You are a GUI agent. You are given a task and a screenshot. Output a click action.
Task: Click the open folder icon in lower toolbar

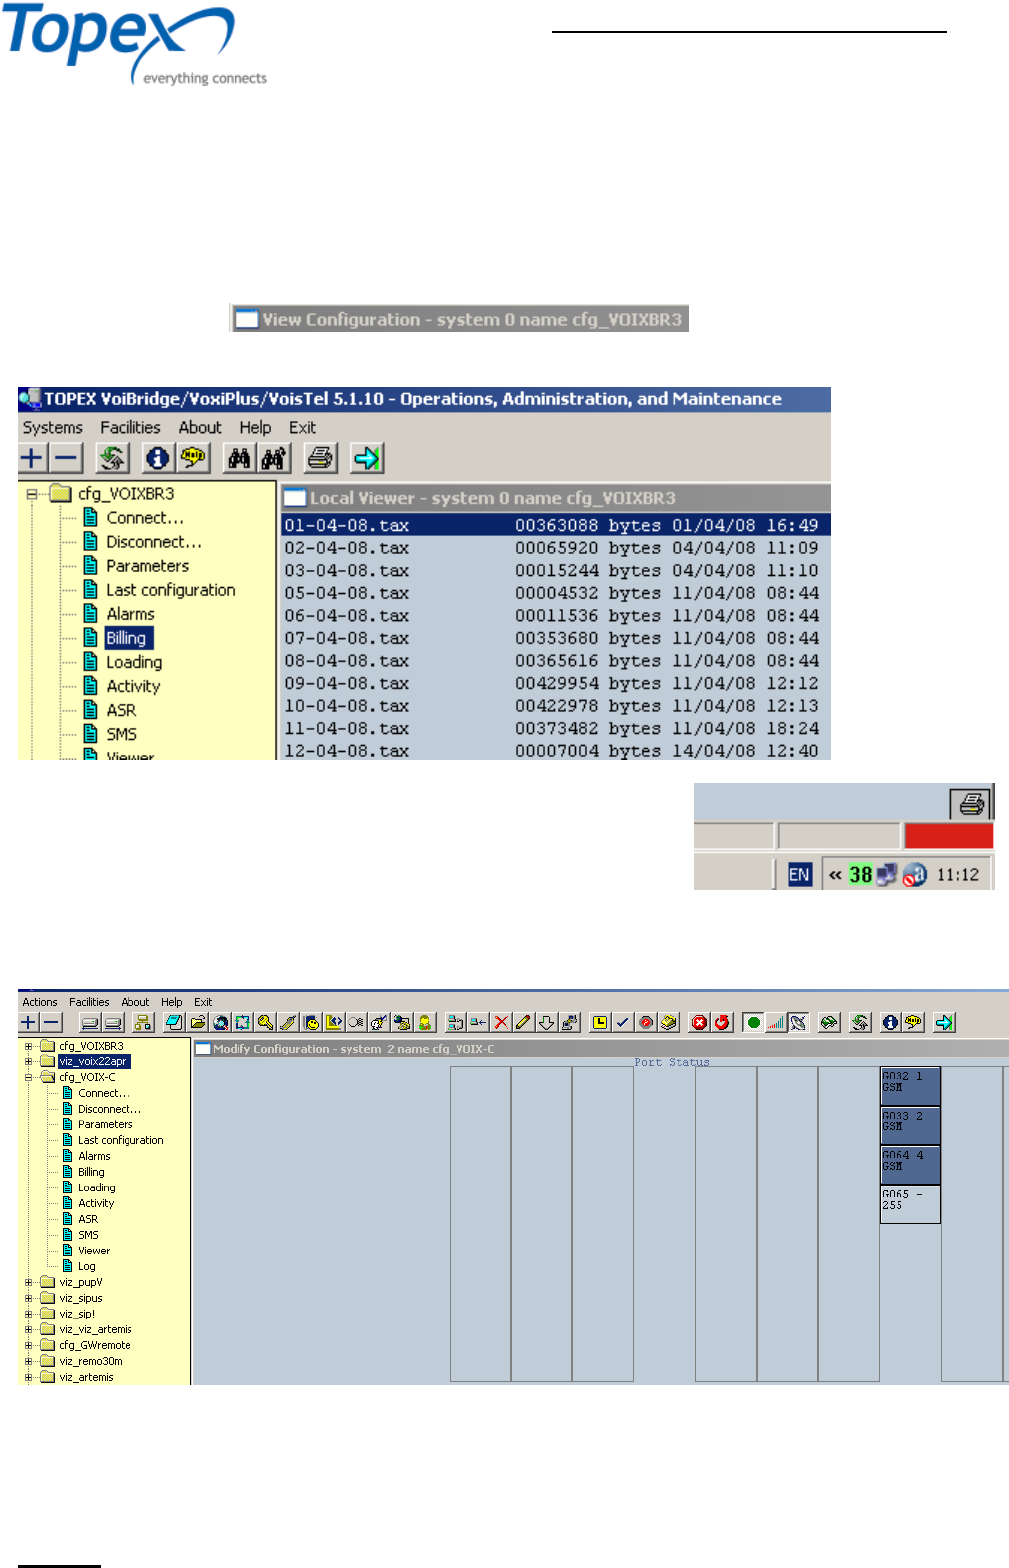(x=198, y=1022)
